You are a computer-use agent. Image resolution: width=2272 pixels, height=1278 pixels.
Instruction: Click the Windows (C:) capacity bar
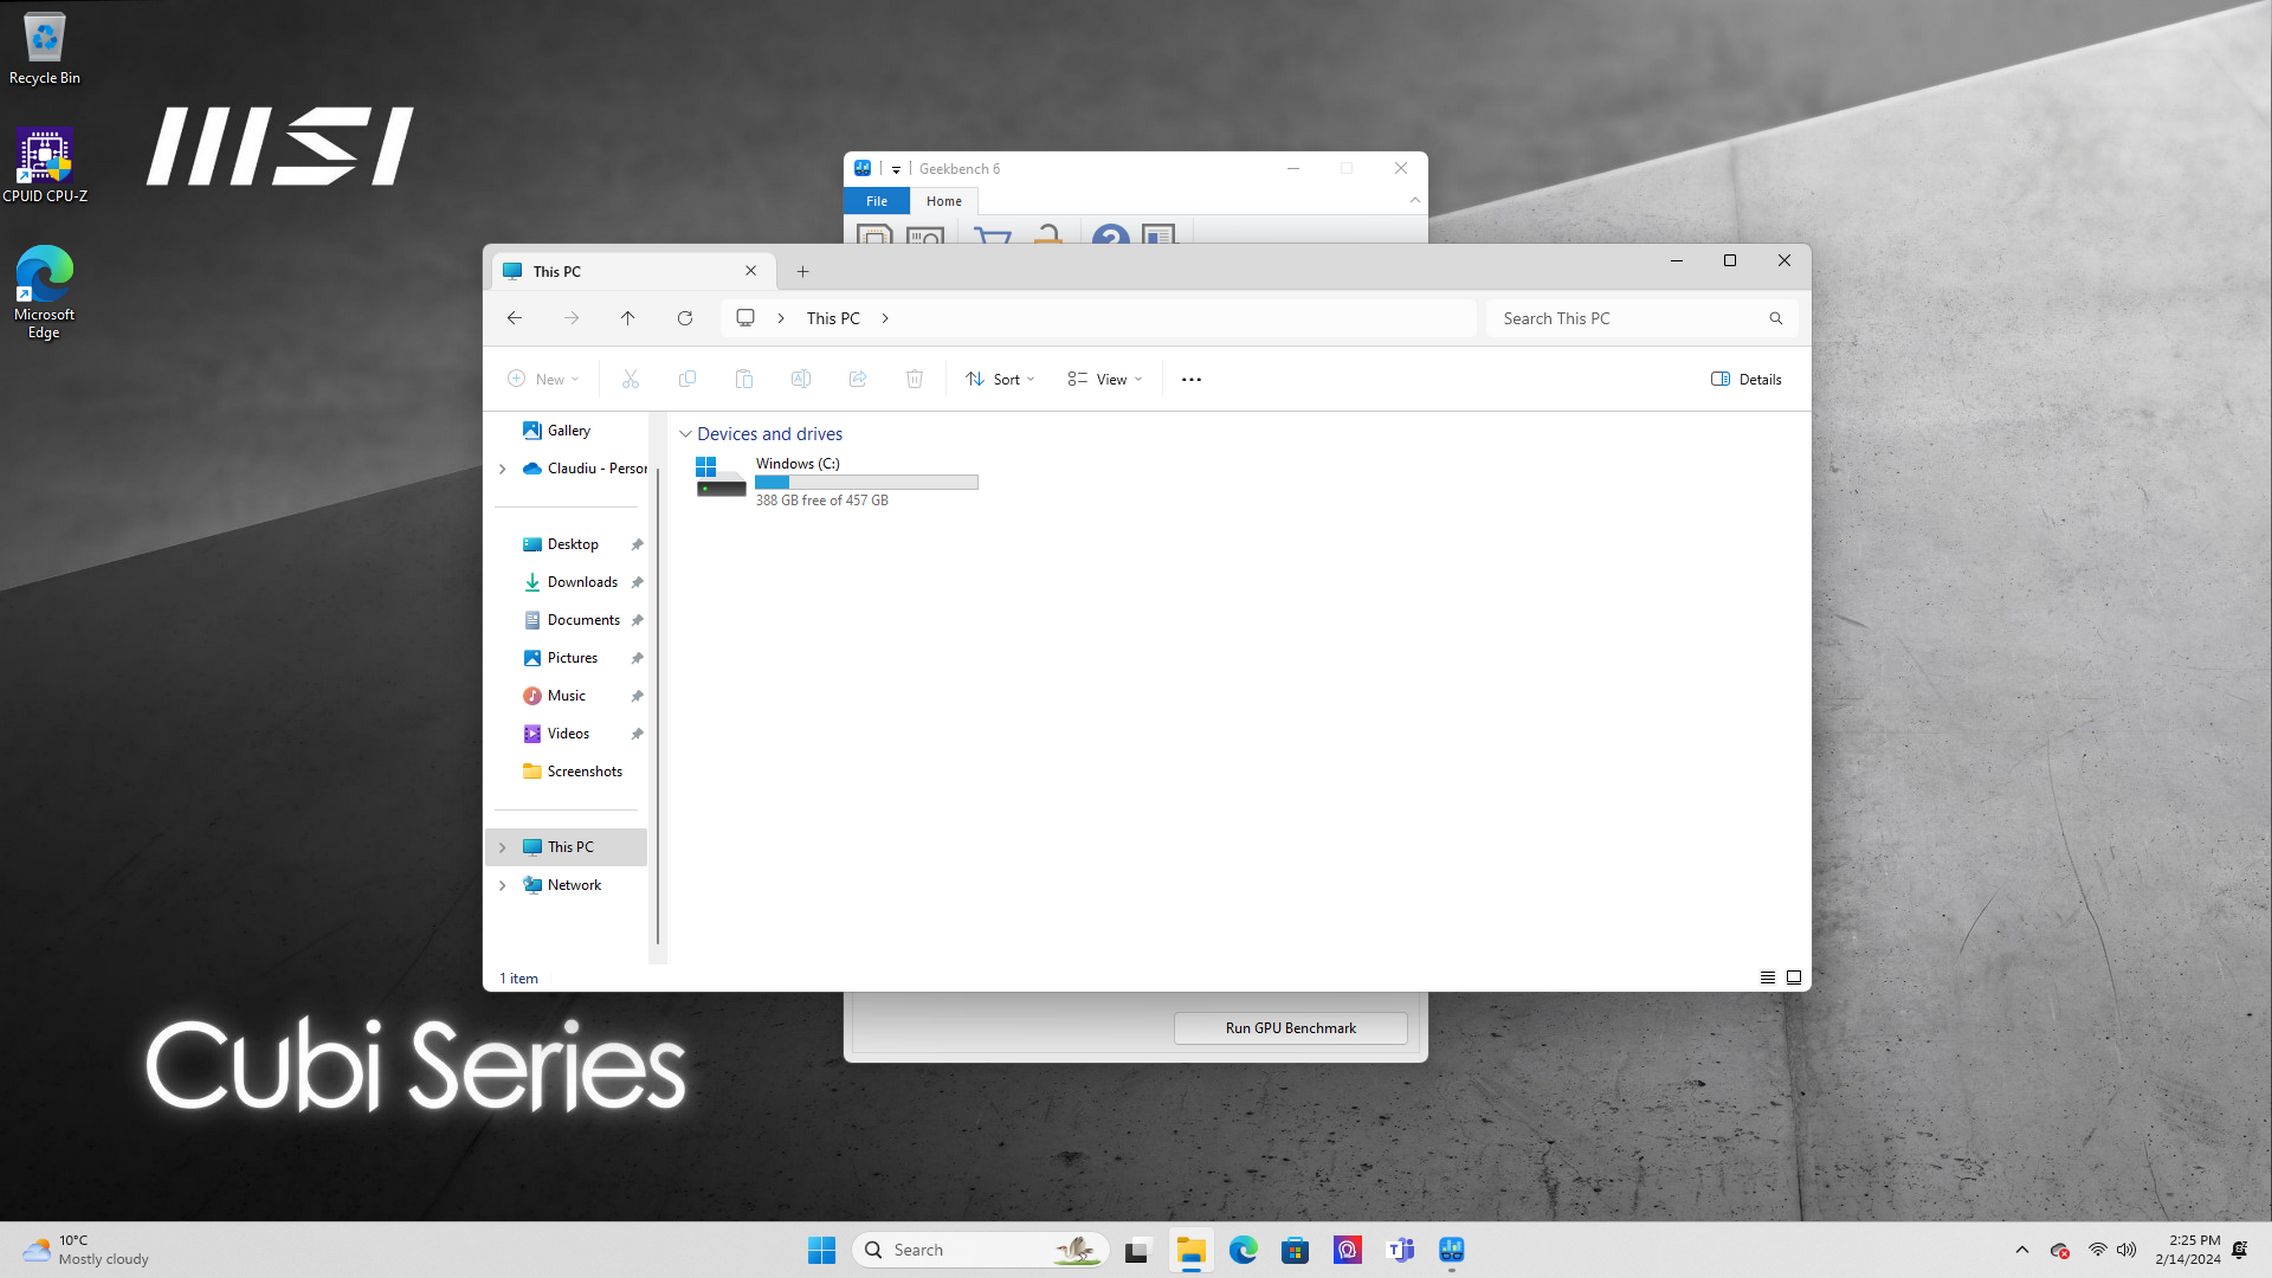tap(866, 482)
